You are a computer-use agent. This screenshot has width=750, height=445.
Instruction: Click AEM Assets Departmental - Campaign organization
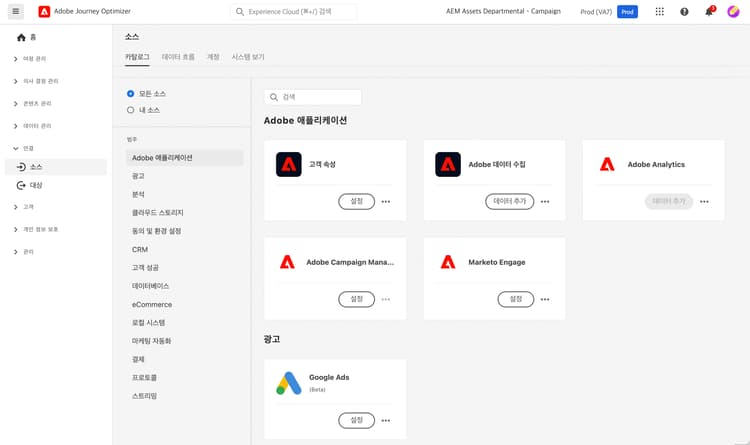point(503,11)
